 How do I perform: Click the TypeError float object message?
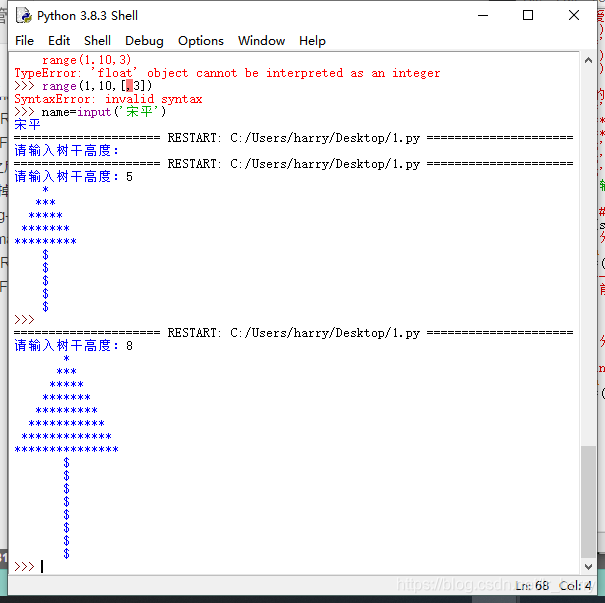tap(227, 73)
